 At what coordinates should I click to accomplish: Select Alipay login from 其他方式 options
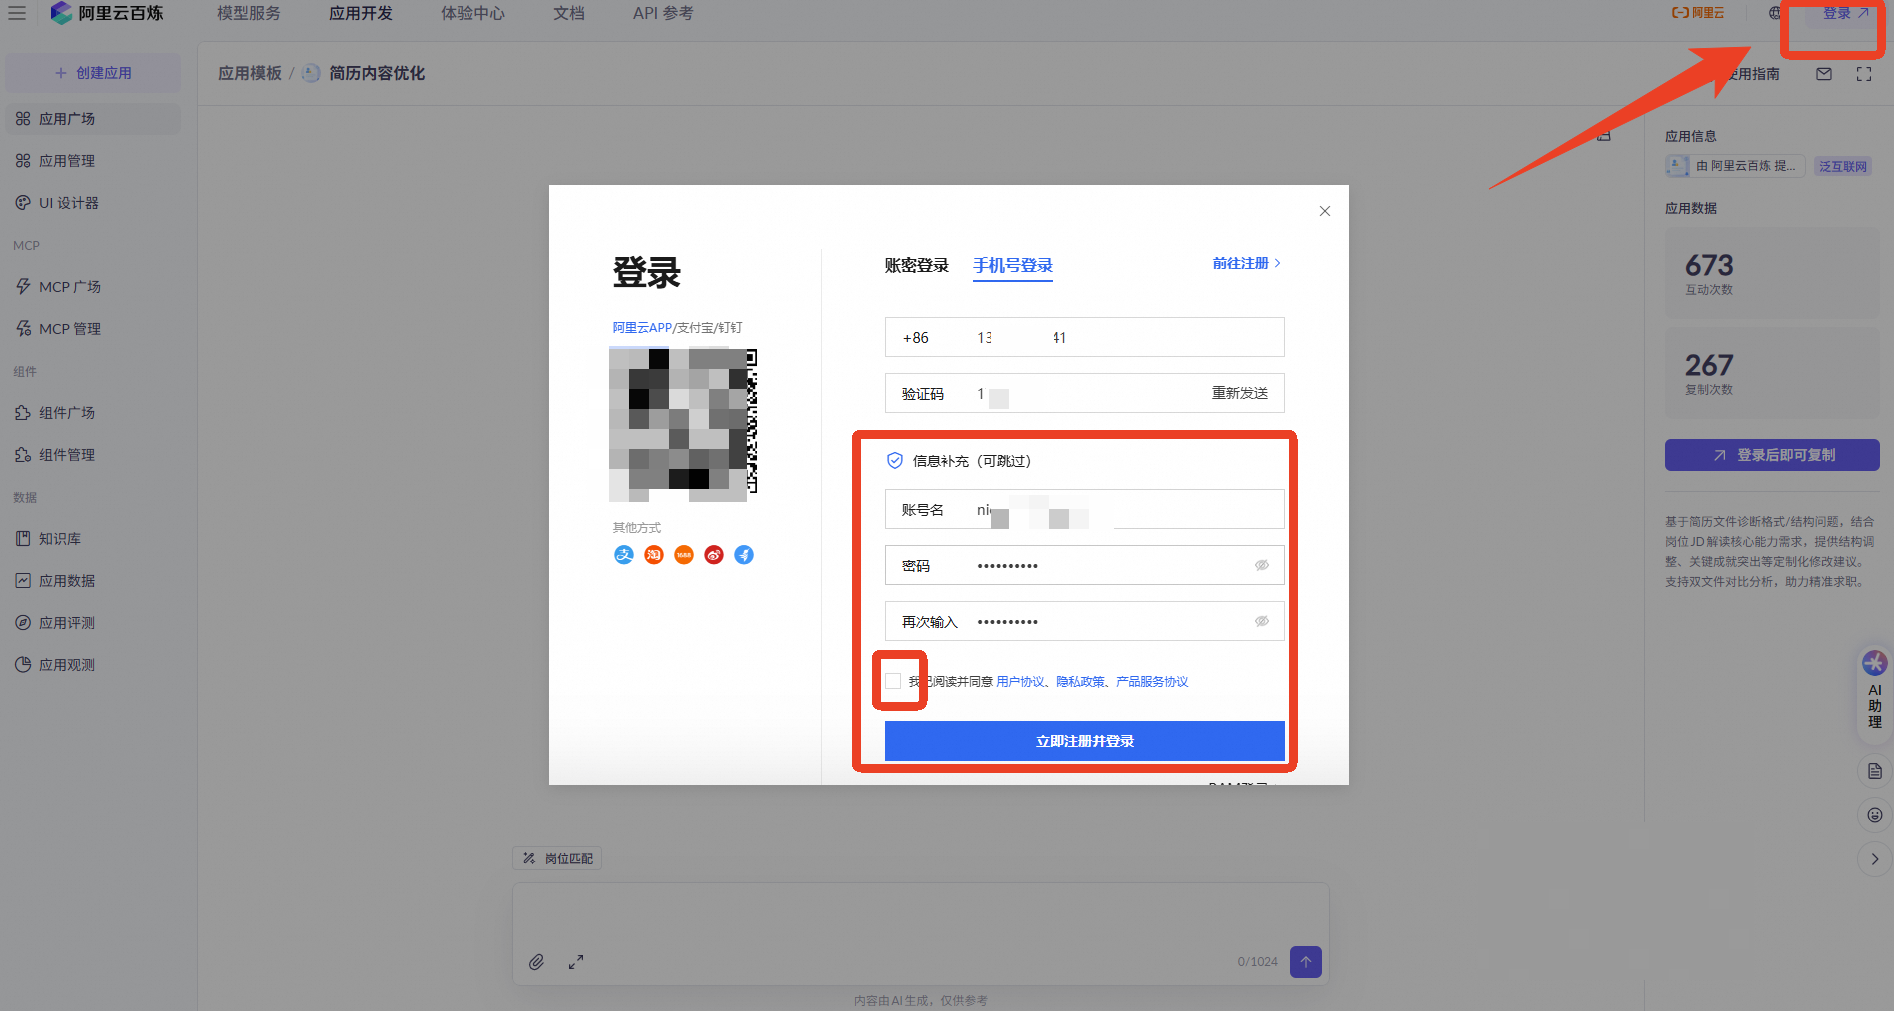623,555
